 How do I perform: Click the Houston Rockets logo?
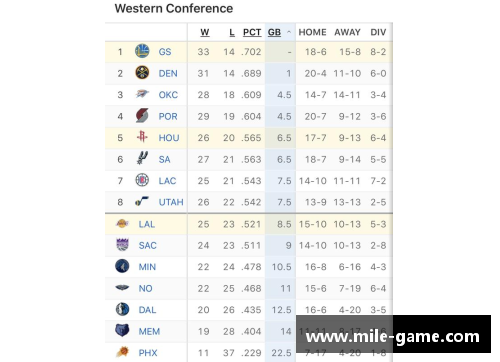coord(142,137)
